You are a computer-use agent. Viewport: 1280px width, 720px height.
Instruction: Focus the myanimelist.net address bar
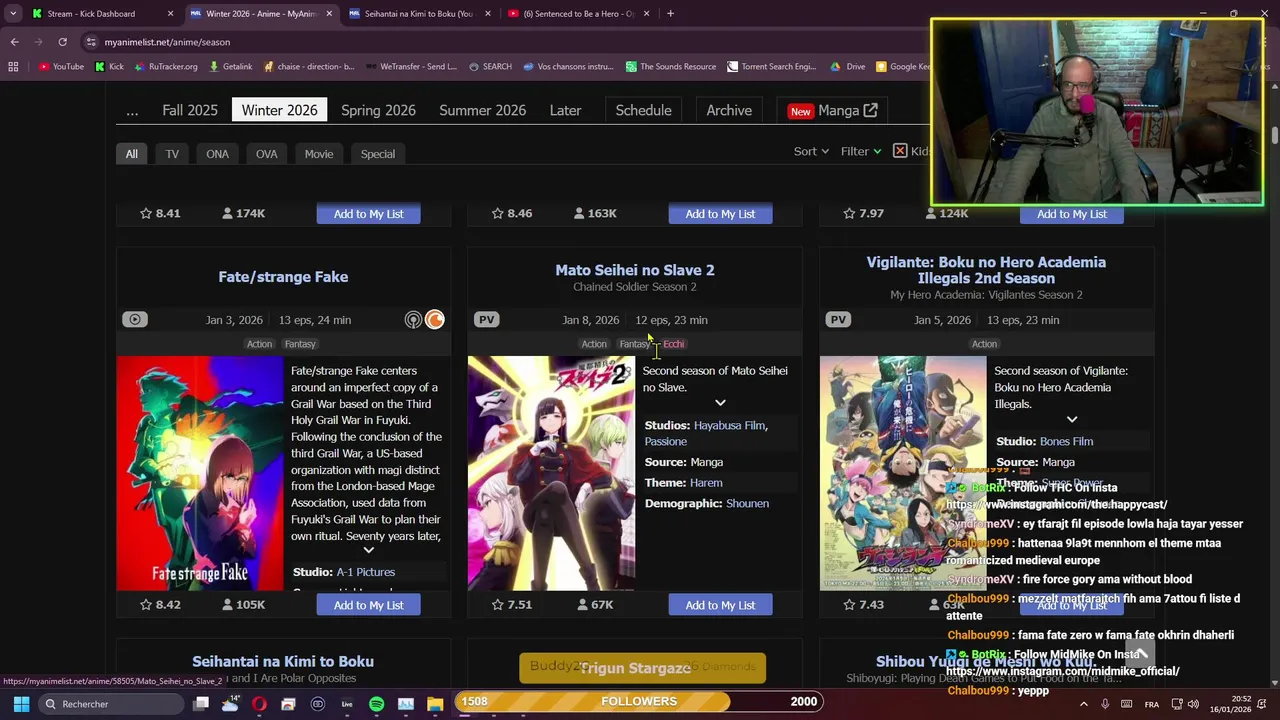(x=500, y=42)
